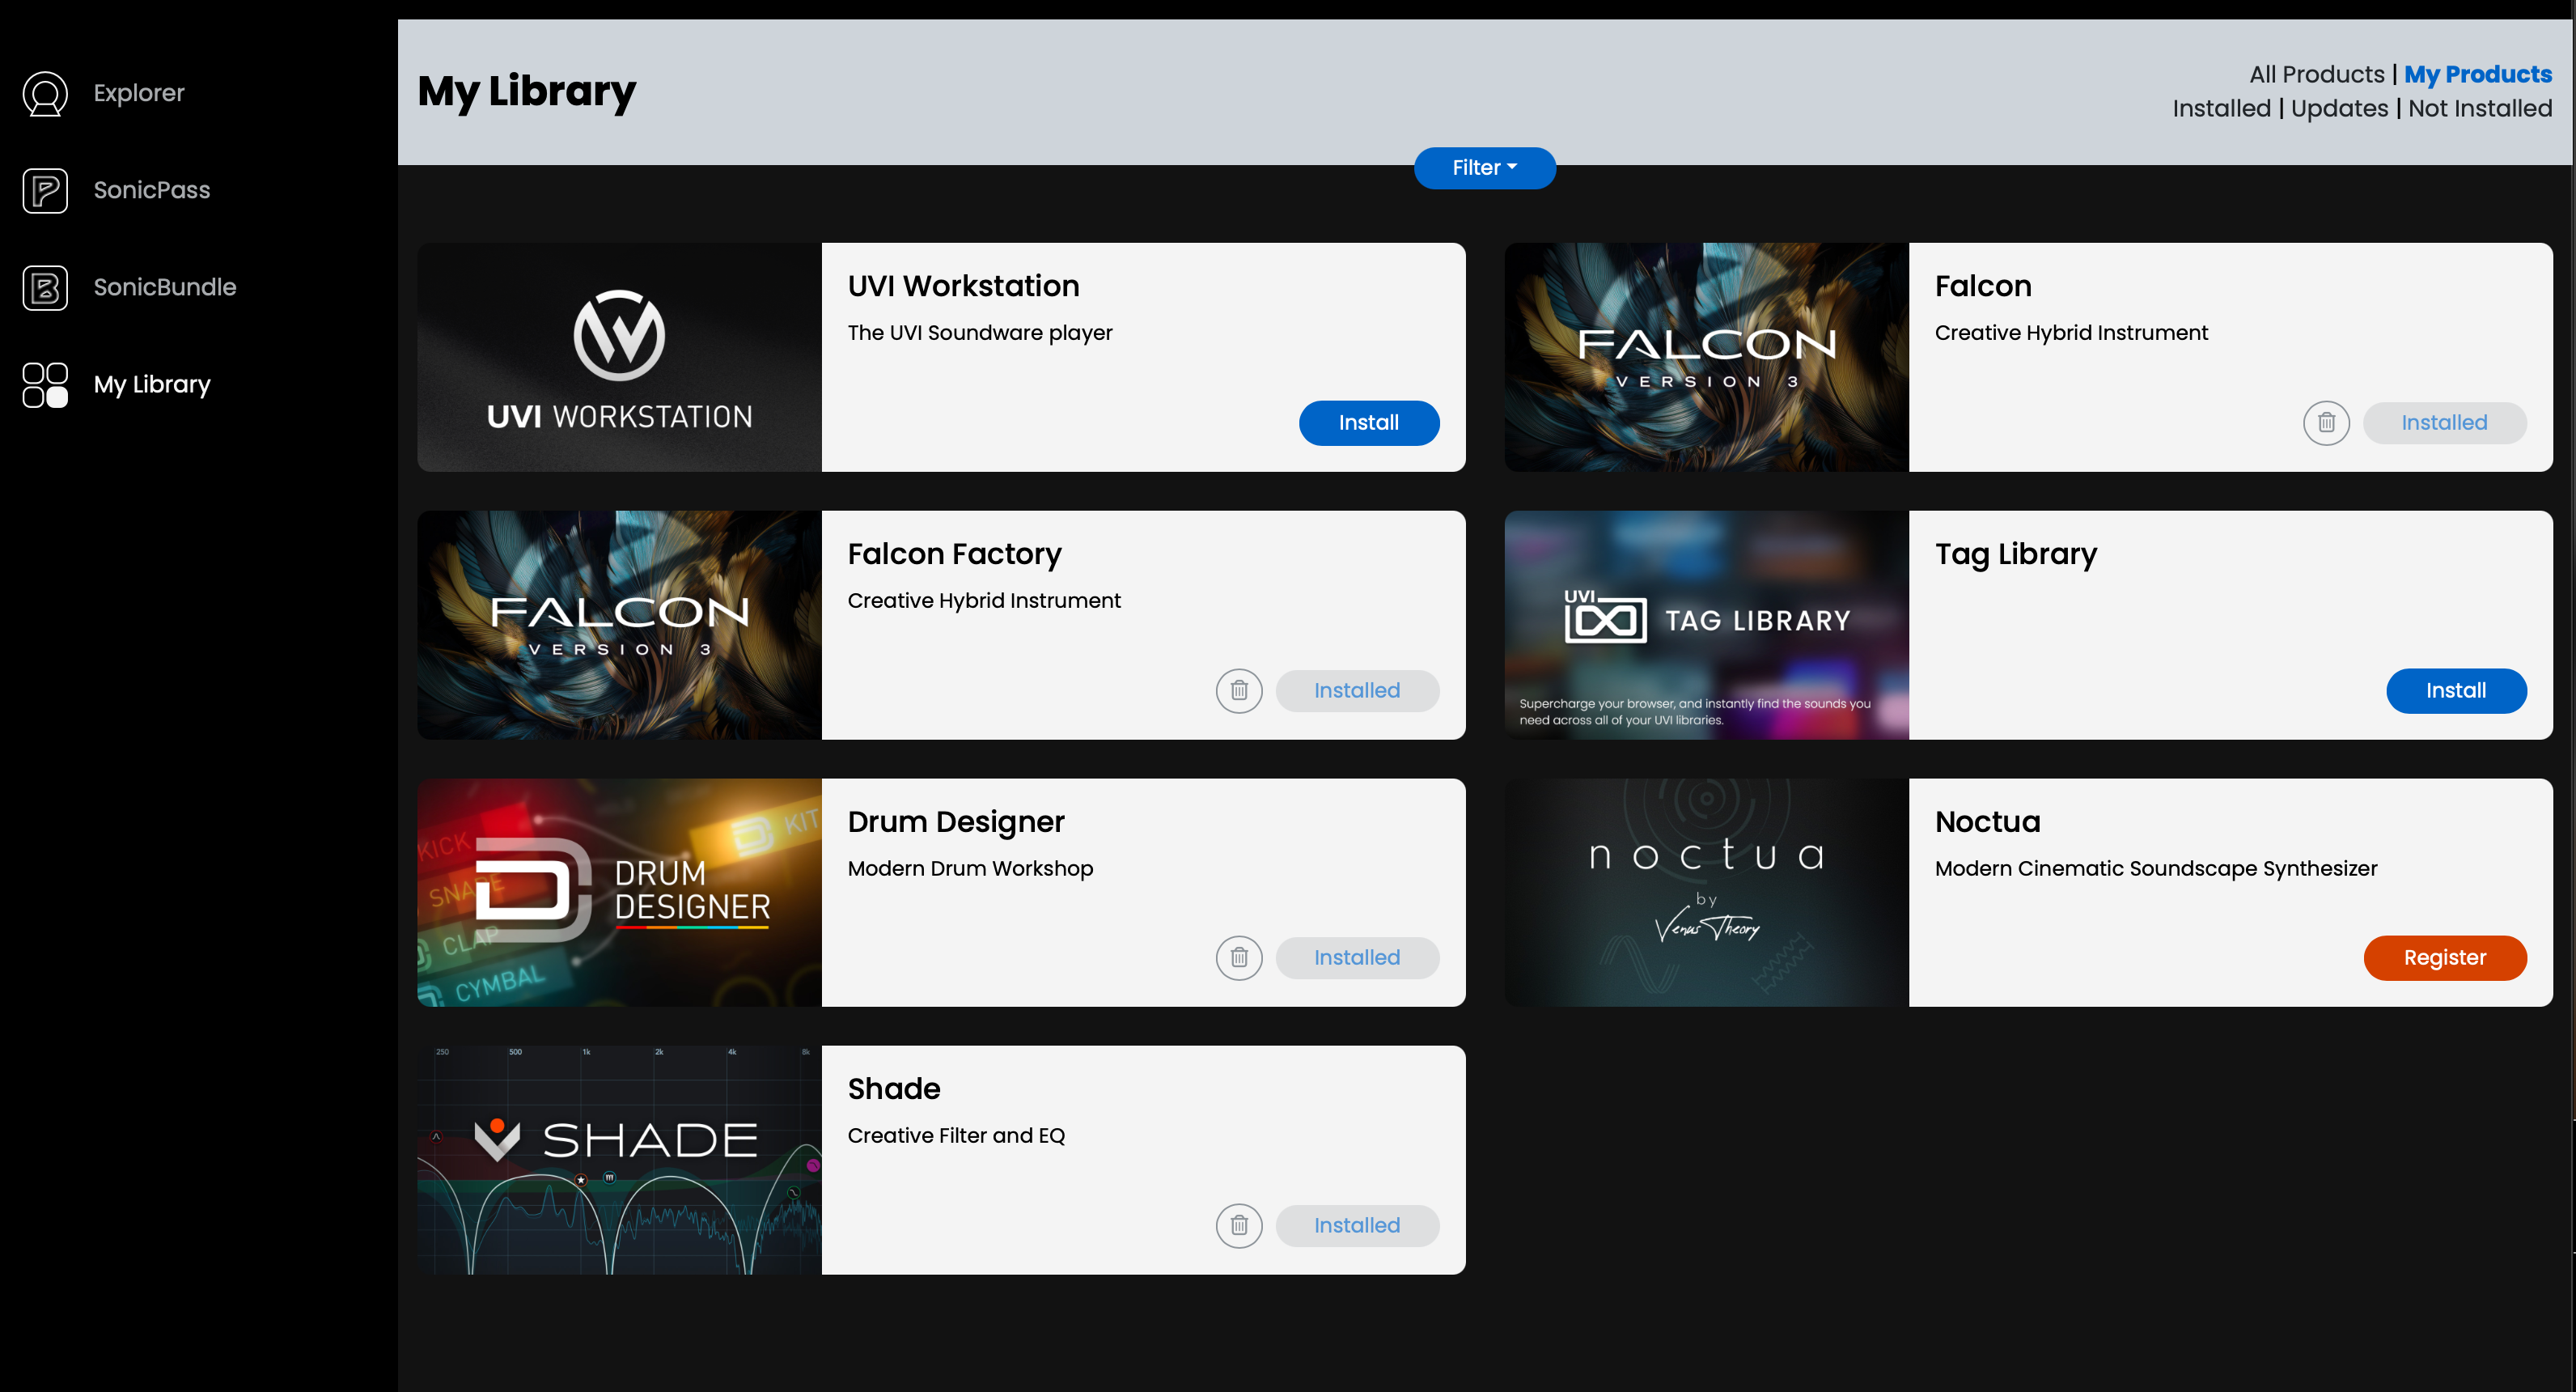Click 'Creative Filter and EQ' description
The height and width of the screenshot is (1392, 2576).
coord(956,1136)
